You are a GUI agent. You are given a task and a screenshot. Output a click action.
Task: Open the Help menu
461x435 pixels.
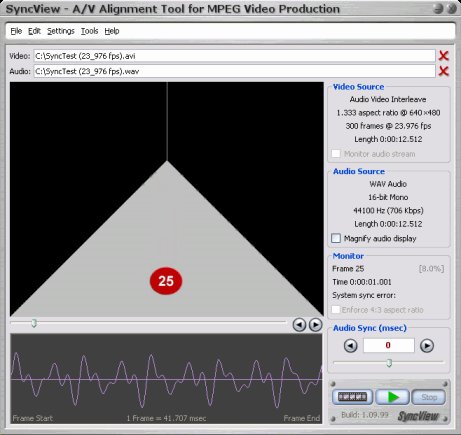(x=112, y=31)
